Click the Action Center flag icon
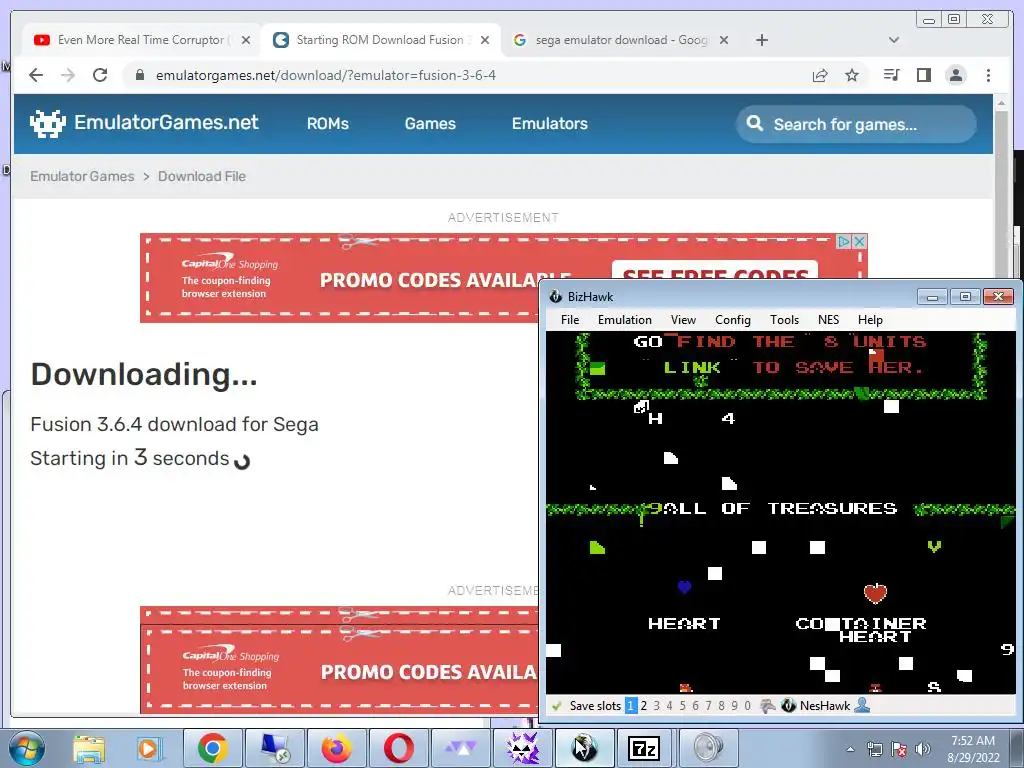 [x=899, y=749]
